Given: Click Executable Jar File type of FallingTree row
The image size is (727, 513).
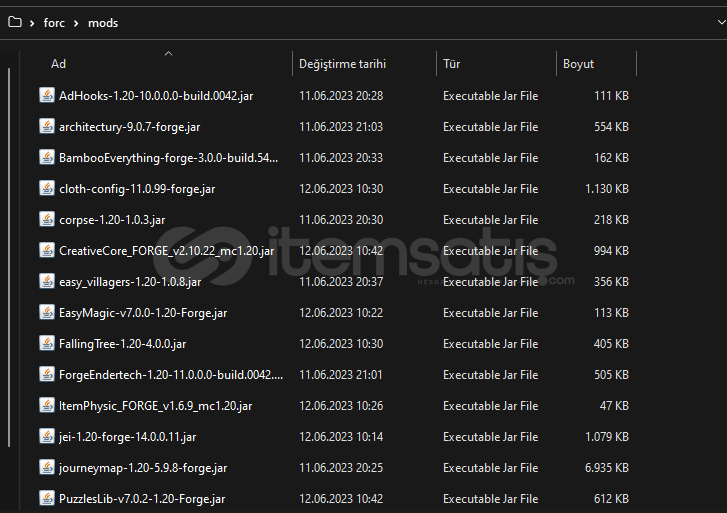Looking at the screenshot, I should point(491,344).
